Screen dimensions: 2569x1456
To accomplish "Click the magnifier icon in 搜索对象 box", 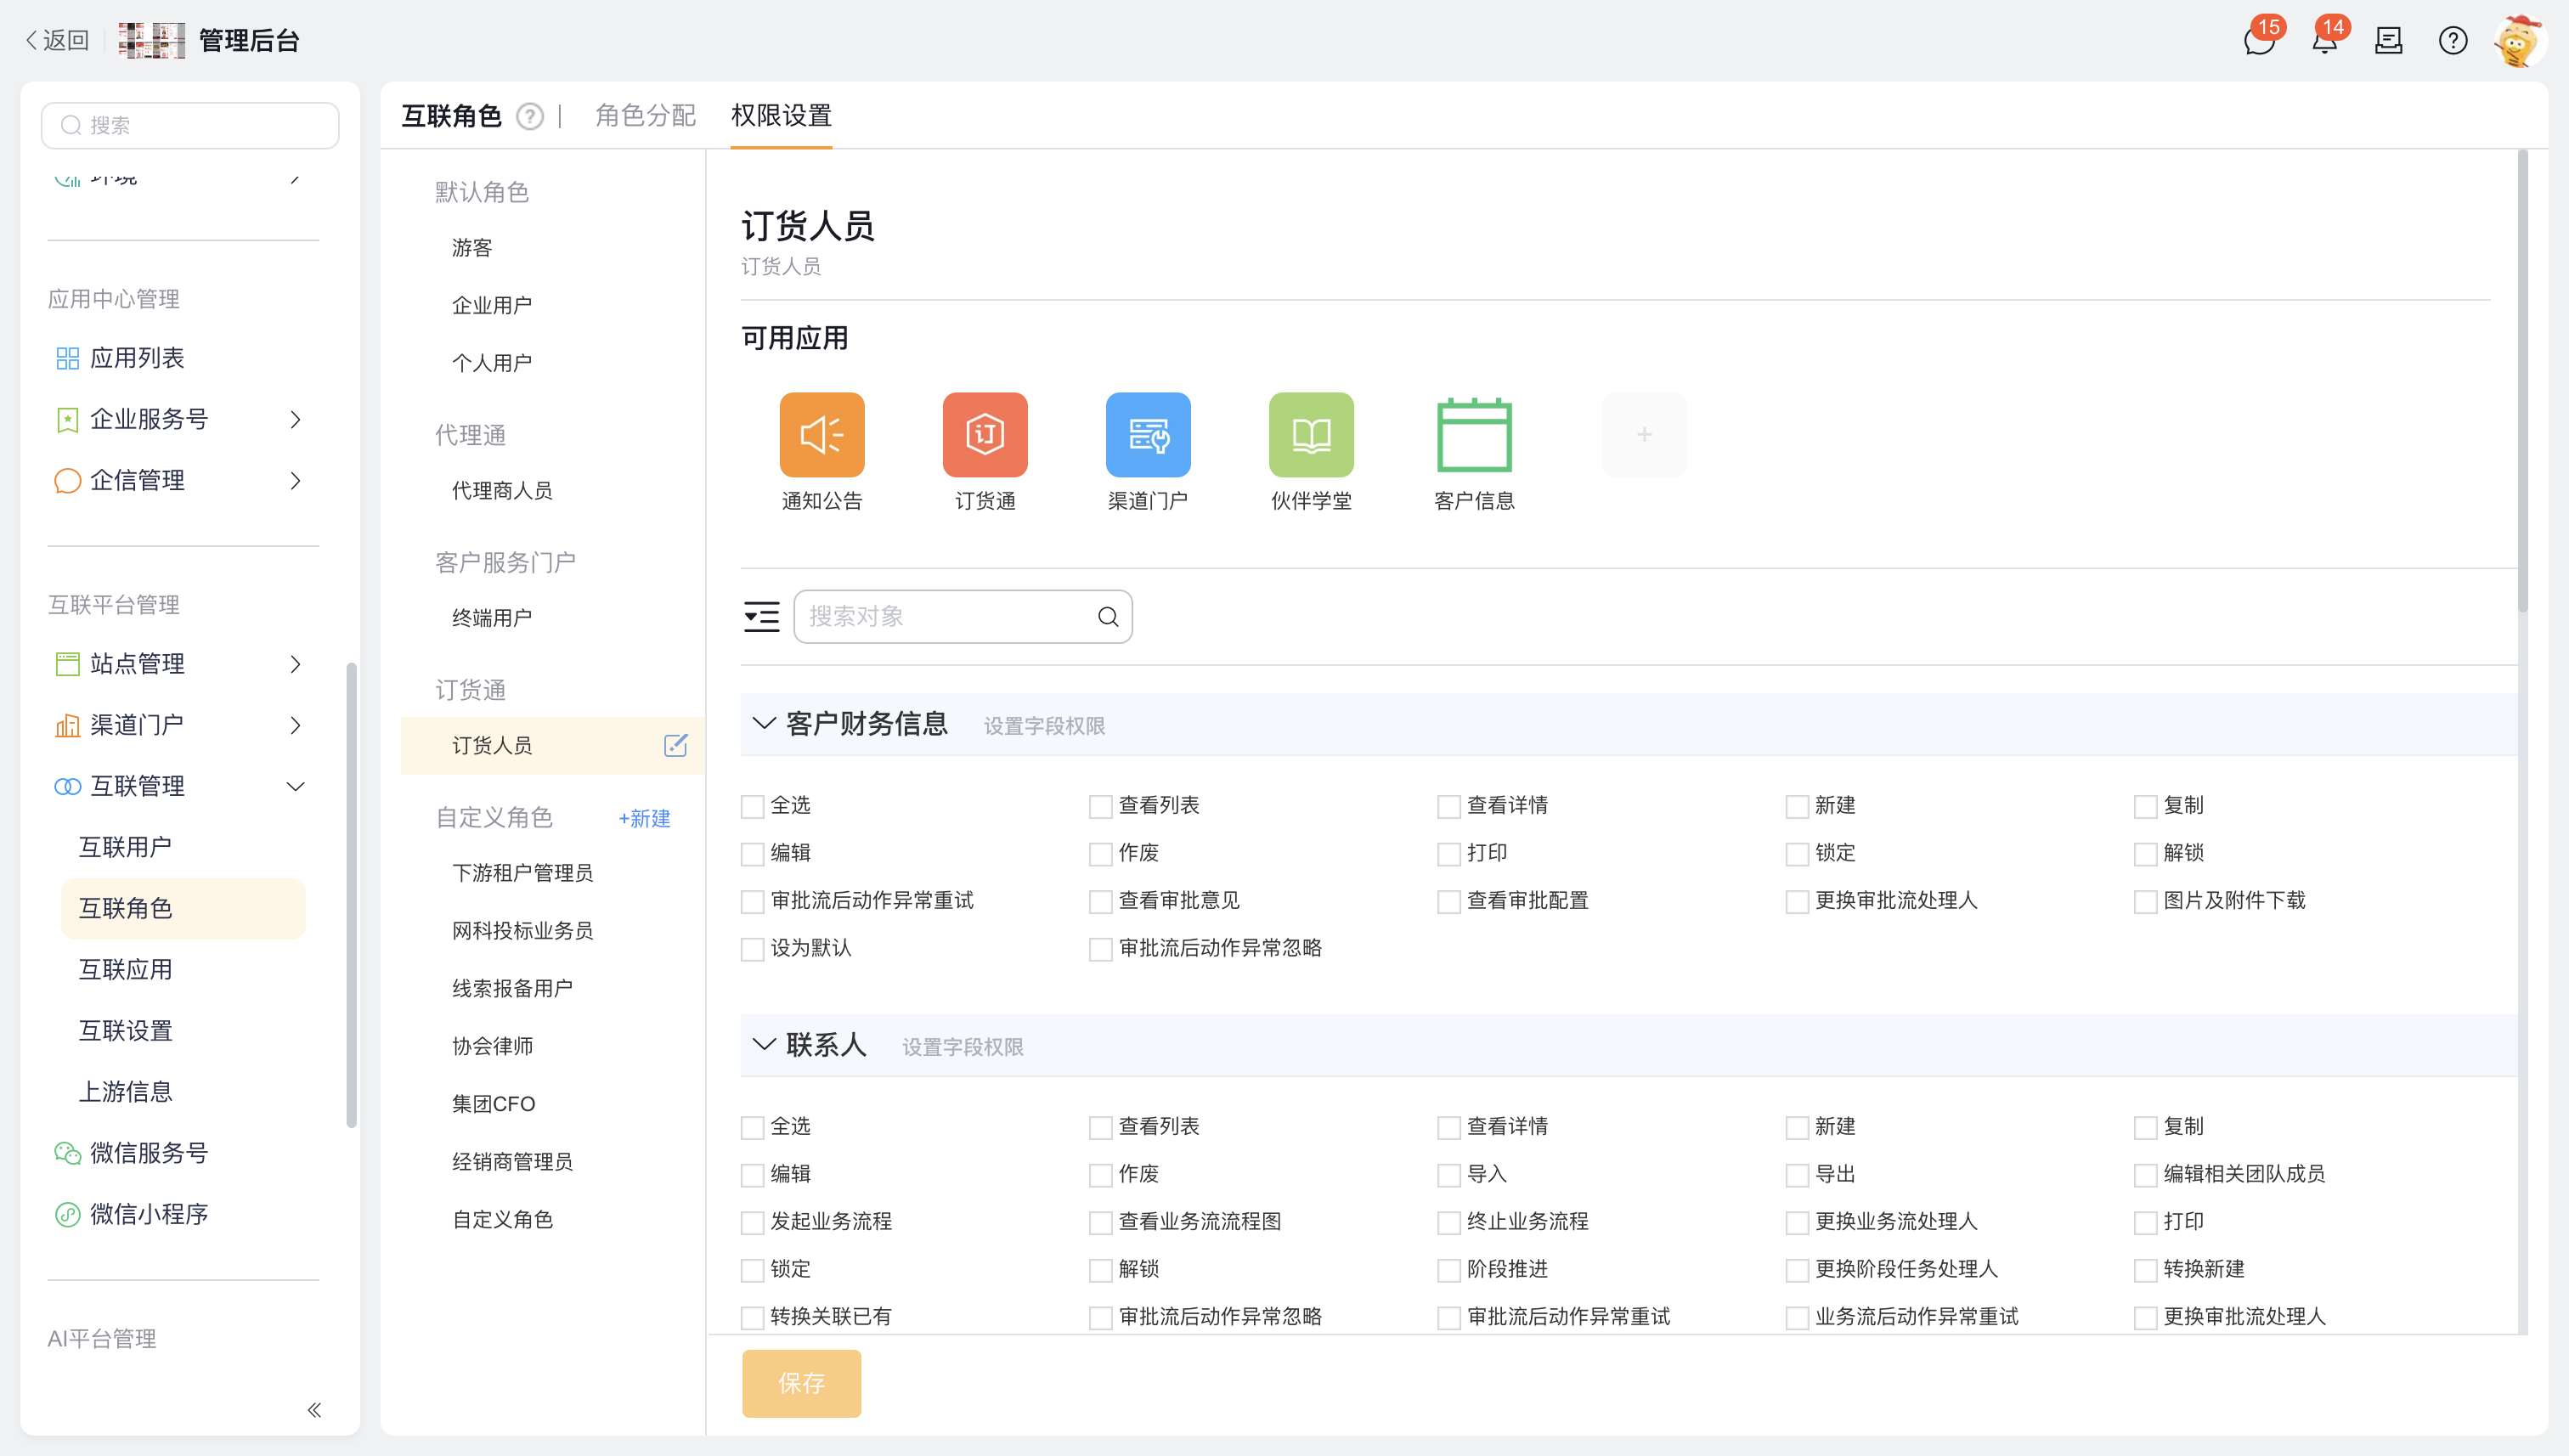I will point(1107,616).
